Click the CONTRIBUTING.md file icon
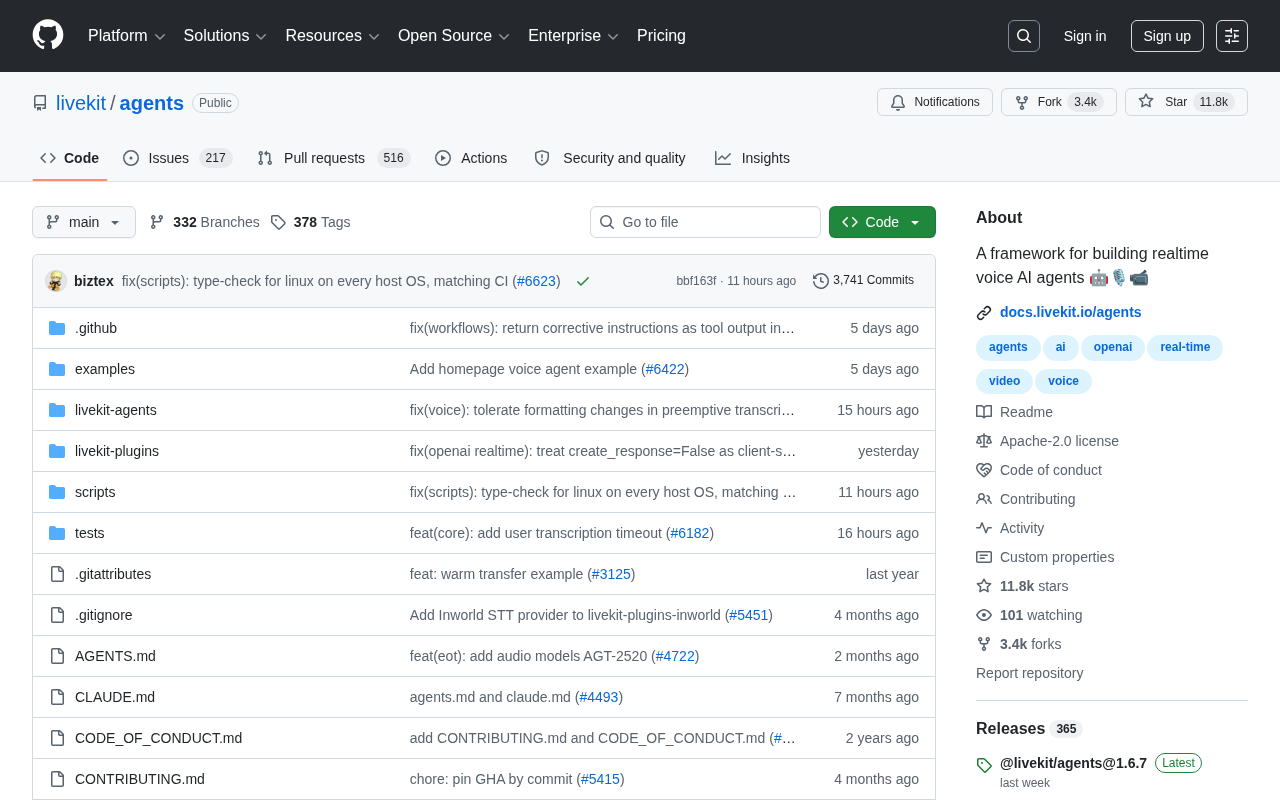The height and width of the screenshot is (800, 1280). 57,779
